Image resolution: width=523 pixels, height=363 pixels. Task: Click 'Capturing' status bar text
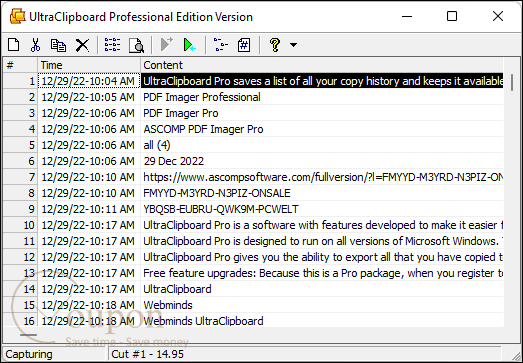[29, 354]
